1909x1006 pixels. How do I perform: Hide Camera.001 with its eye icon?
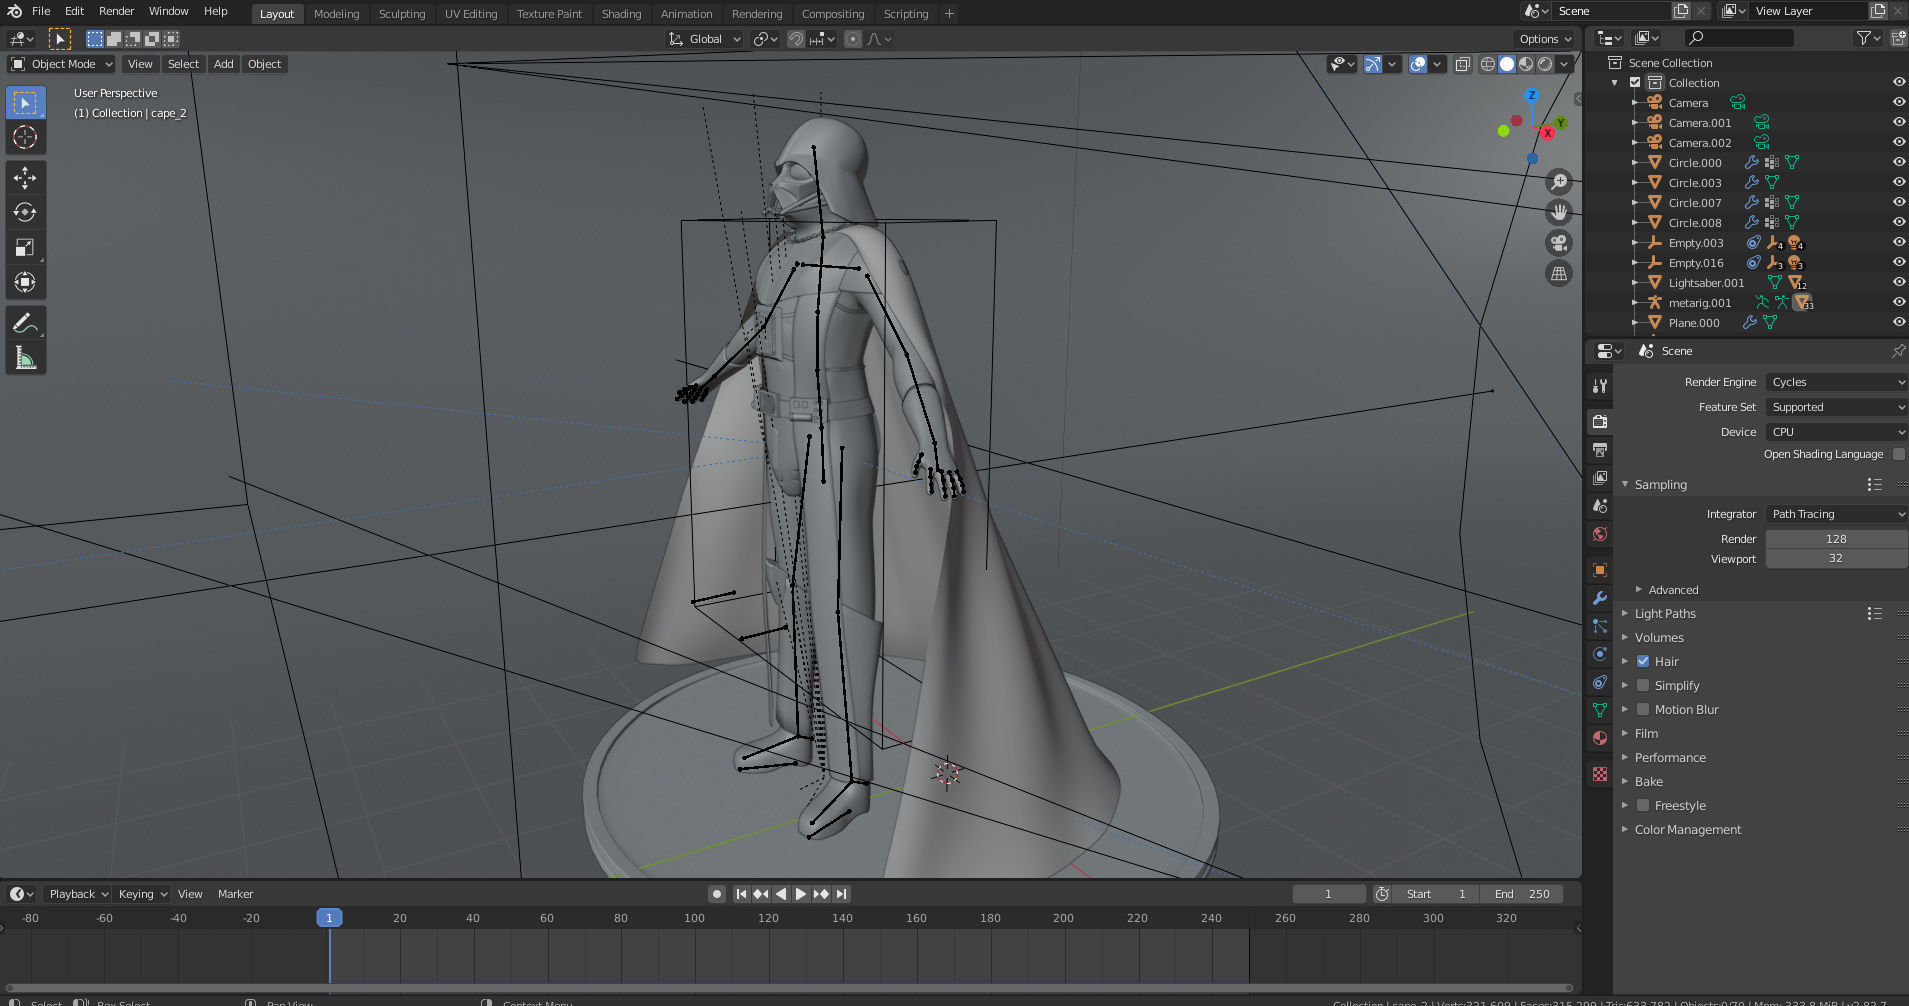point(1898,122)
